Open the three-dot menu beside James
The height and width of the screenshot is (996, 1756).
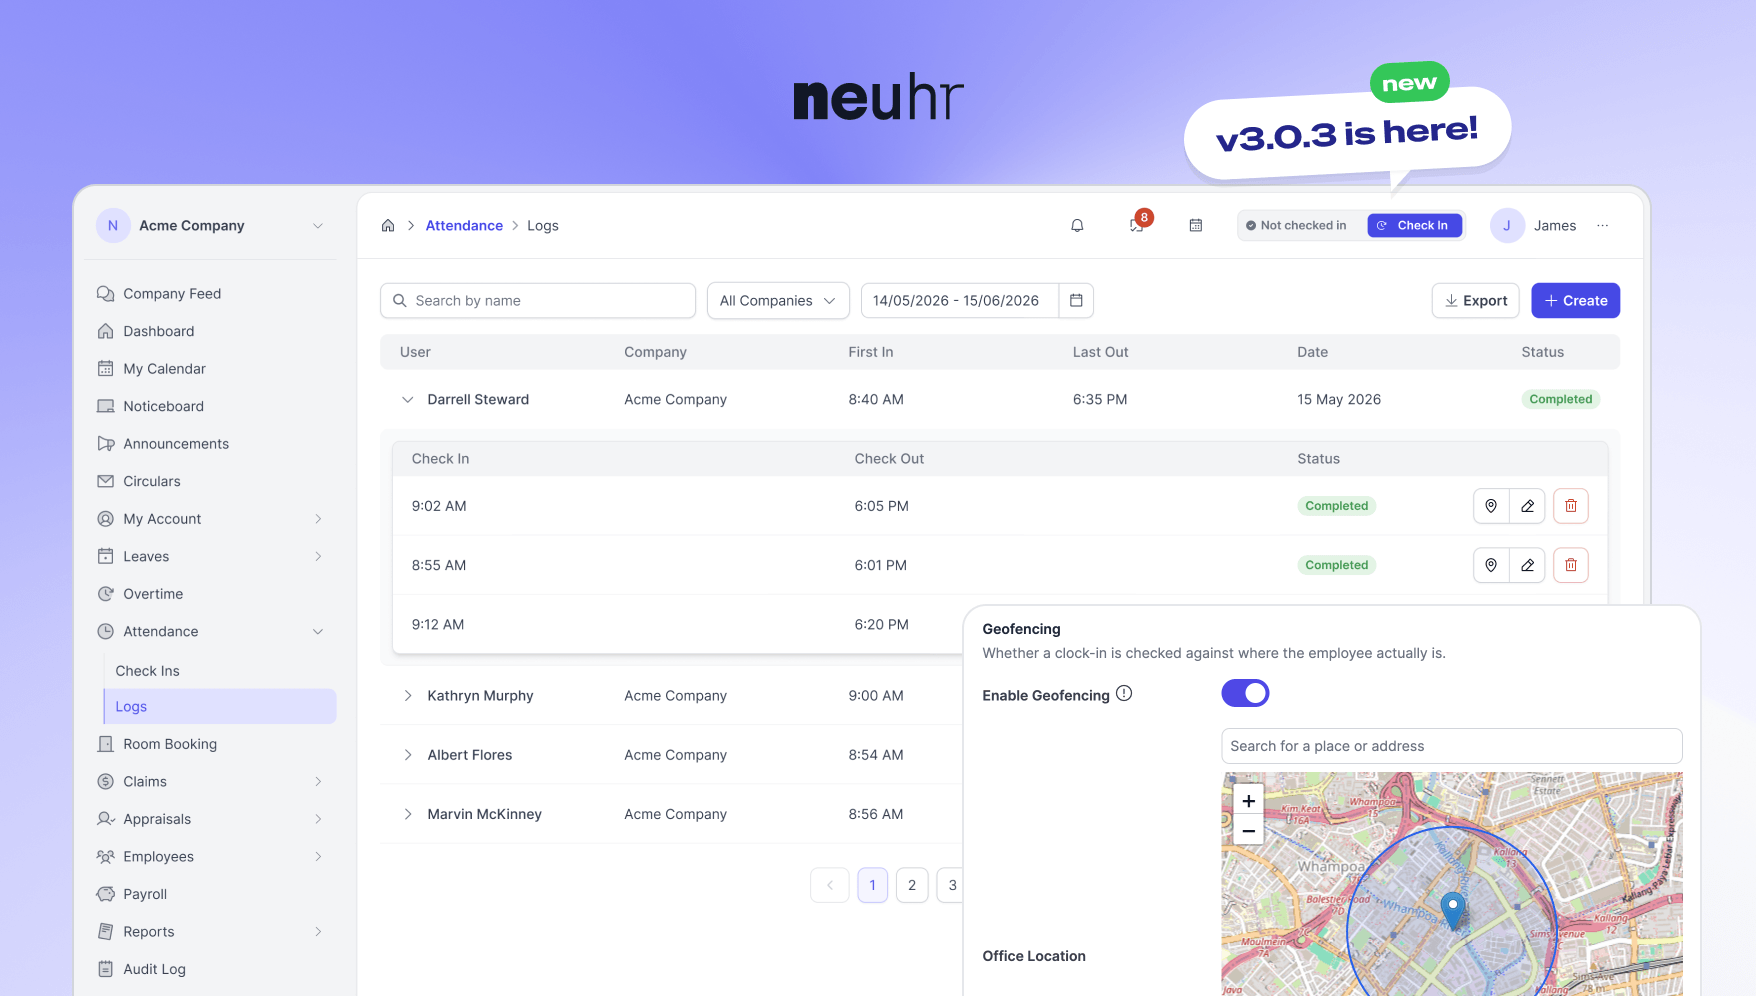[1603, 226]
